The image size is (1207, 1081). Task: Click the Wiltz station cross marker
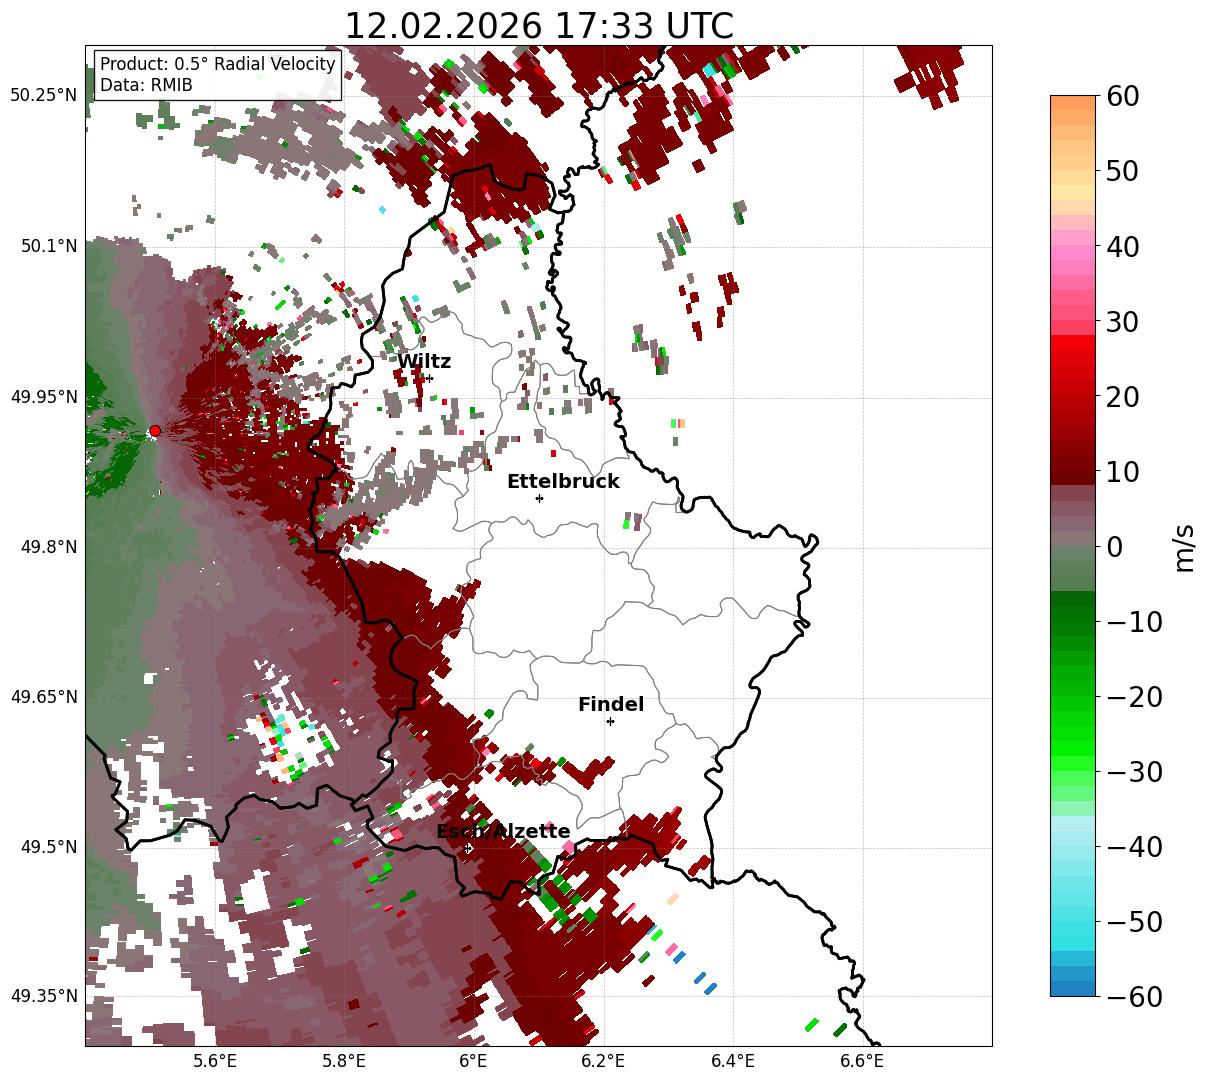(429, 378)
